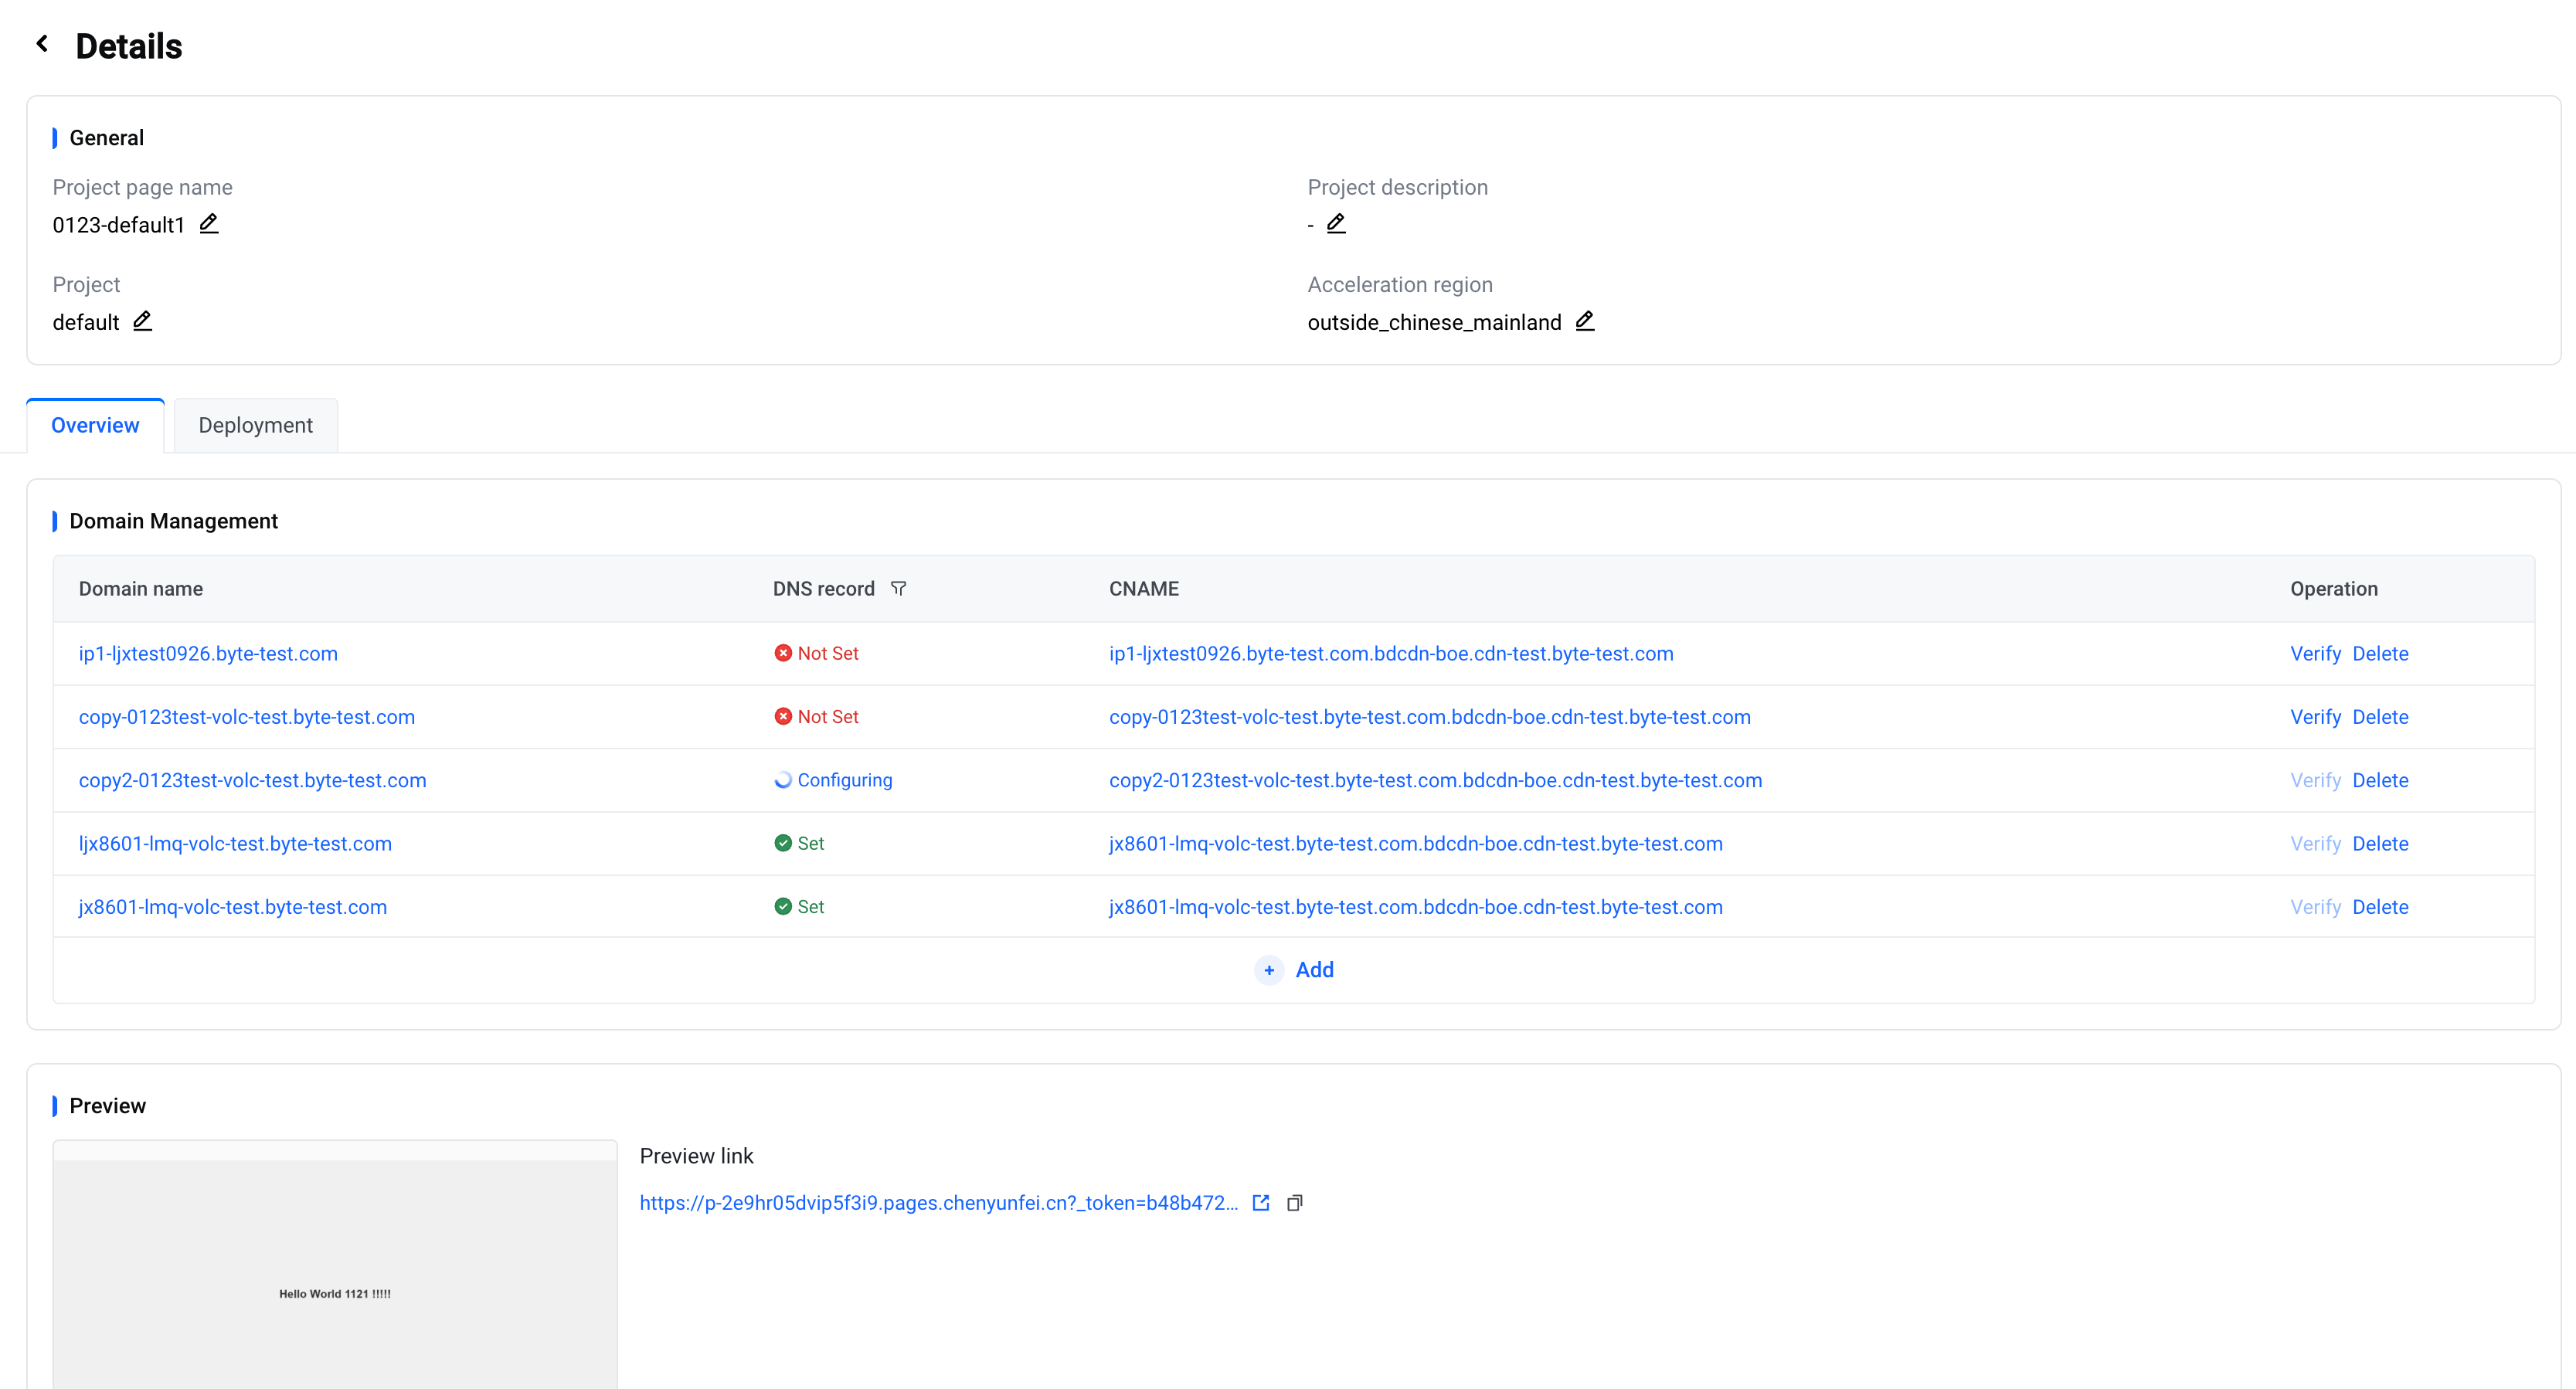Click pencil icon next to default project
Viewport: 2576px width, 1389px height.
(x=143, y=320)
